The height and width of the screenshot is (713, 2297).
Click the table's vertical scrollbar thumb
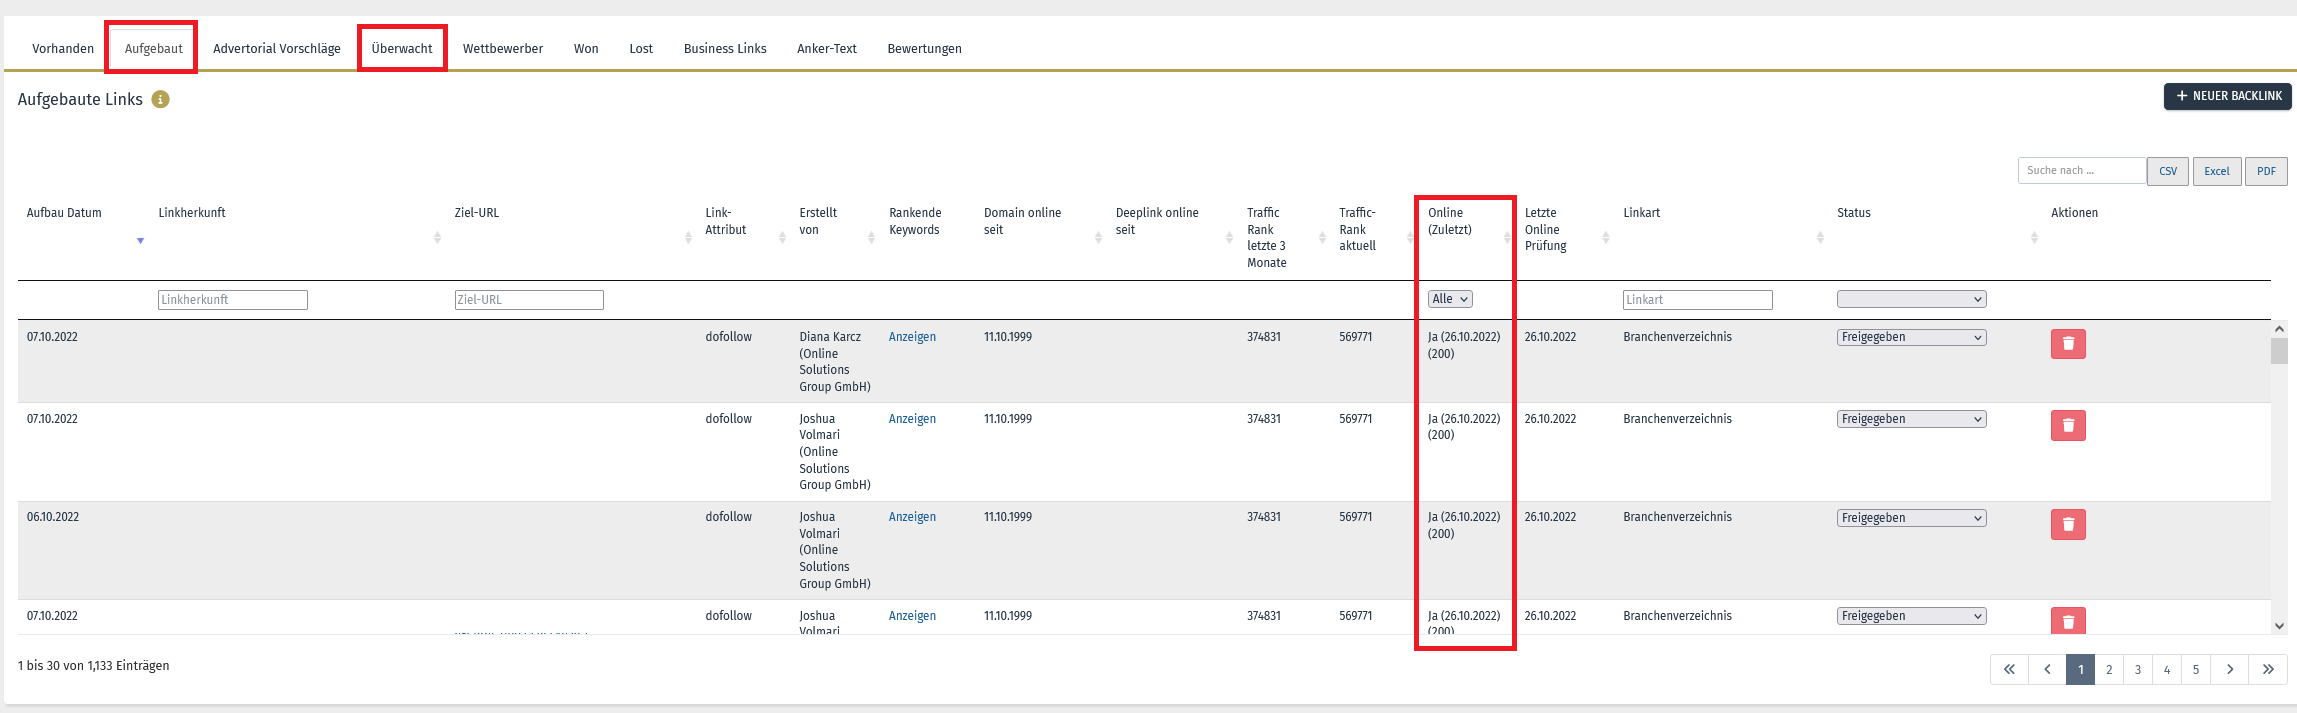tap(2279, 351)
